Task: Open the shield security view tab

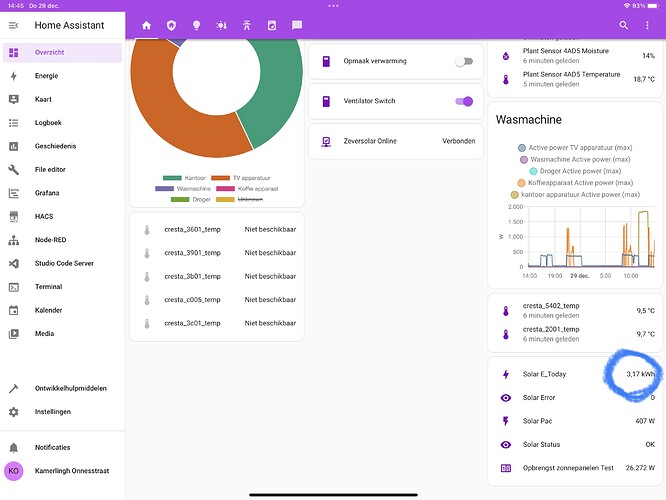Action: tap(171, 25)
